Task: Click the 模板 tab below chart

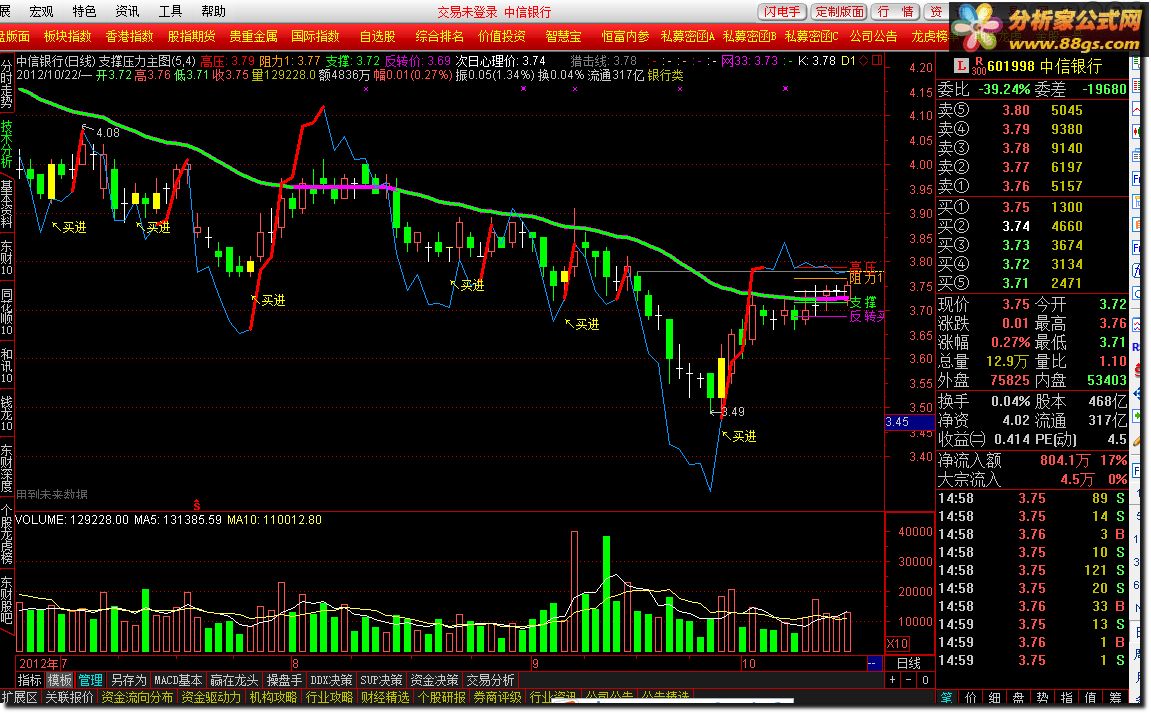Action: (x=59, y=681)
